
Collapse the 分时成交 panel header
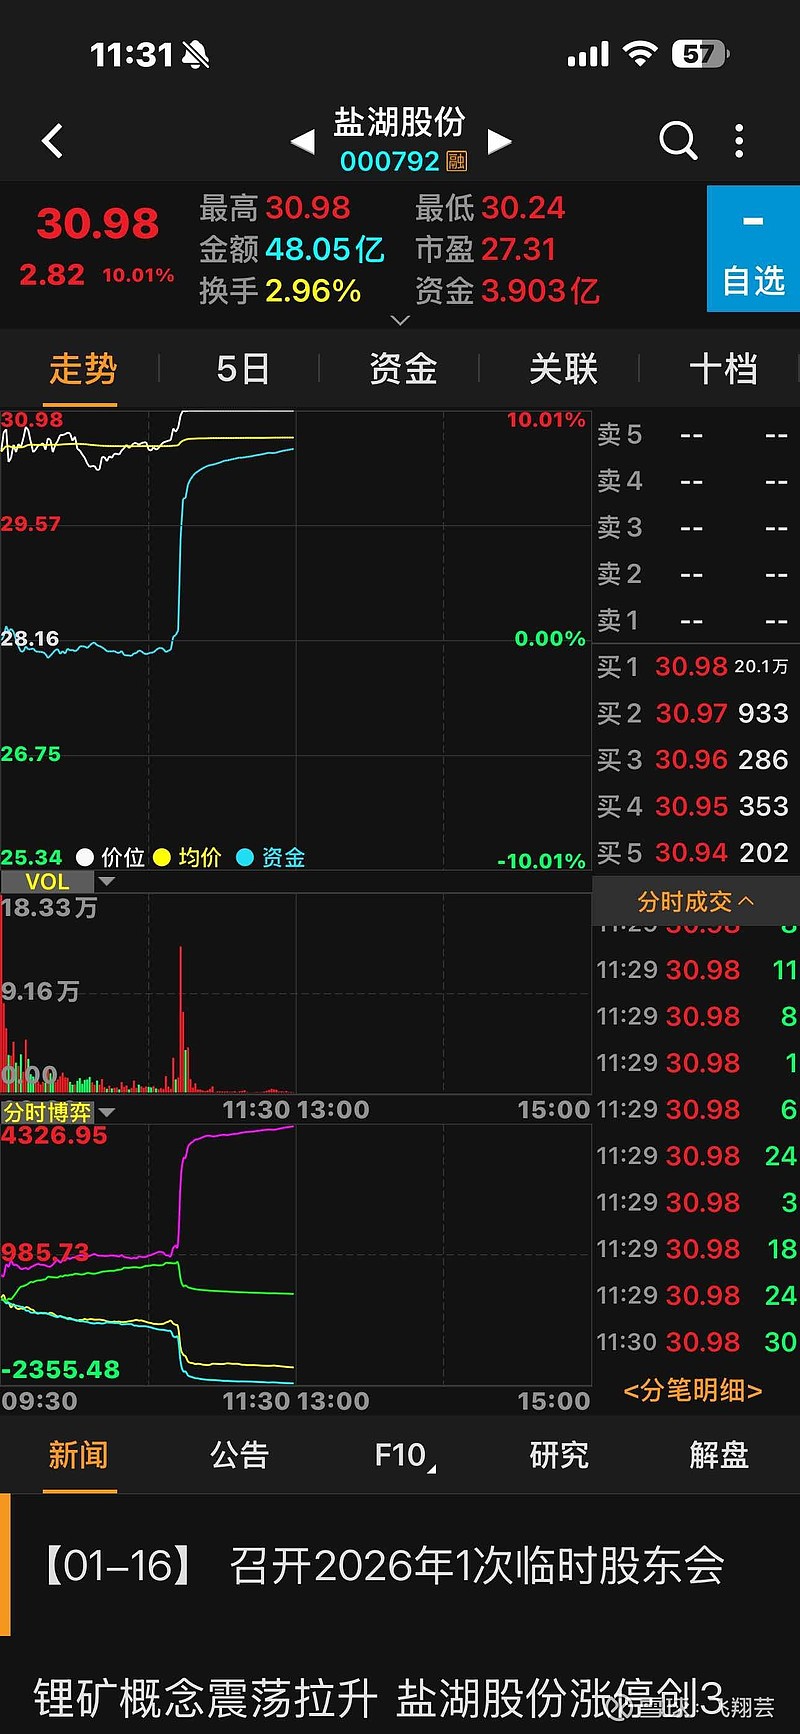[x=696, y=902]
